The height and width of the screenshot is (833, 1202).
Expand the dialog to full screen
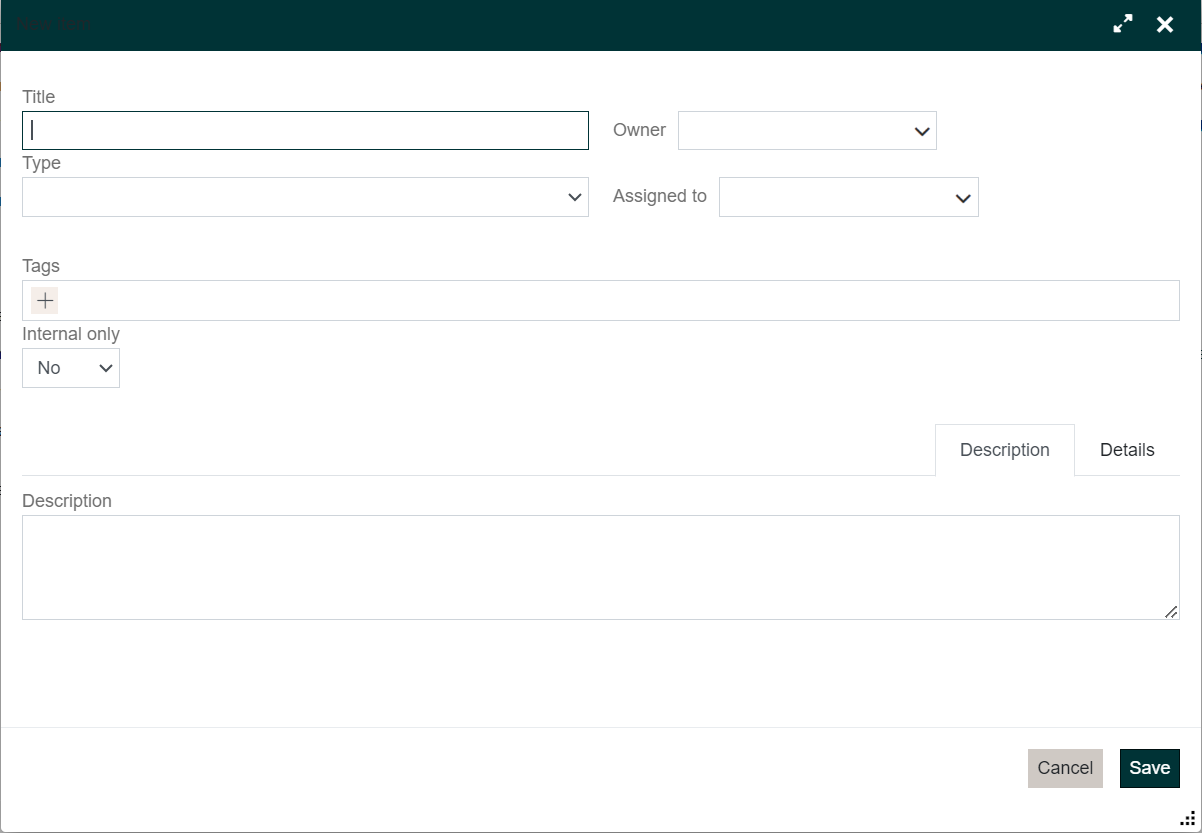pos(1123,25)
